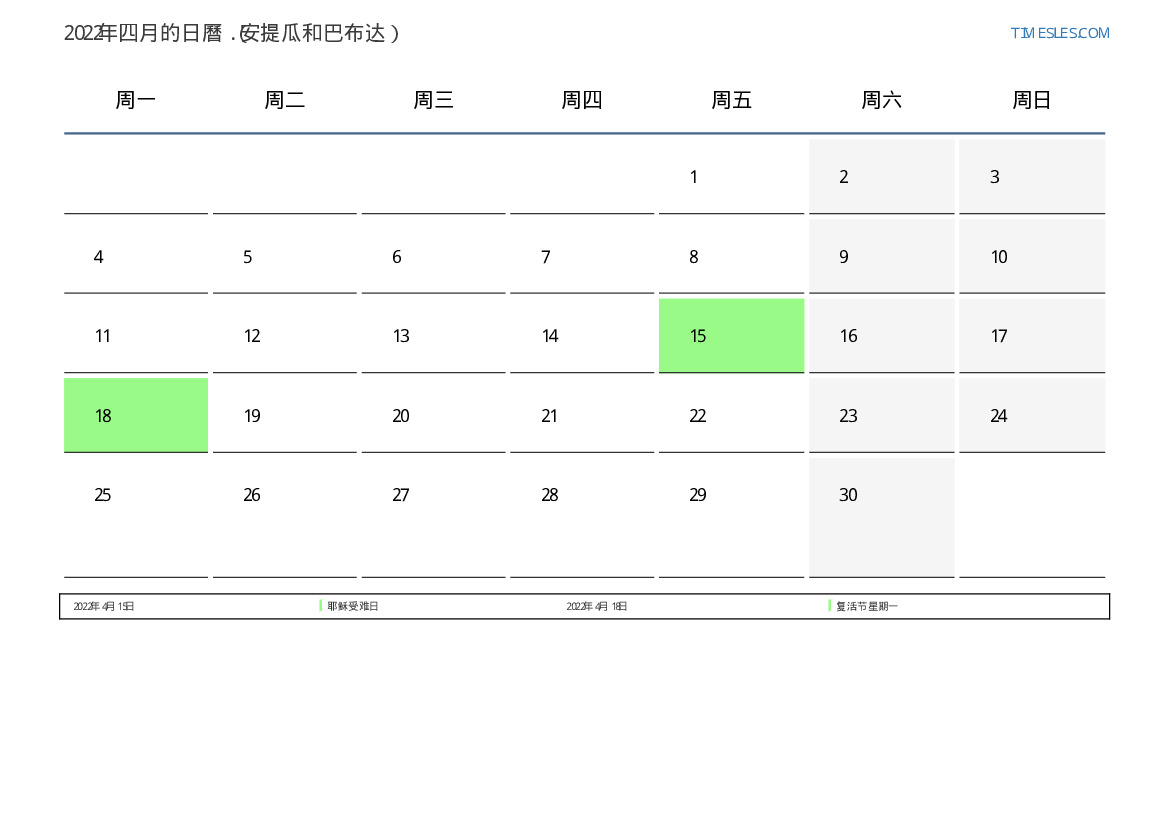Click legend date 2022年4月15日
The image size is (1169, 827).
tap(104, 606)
